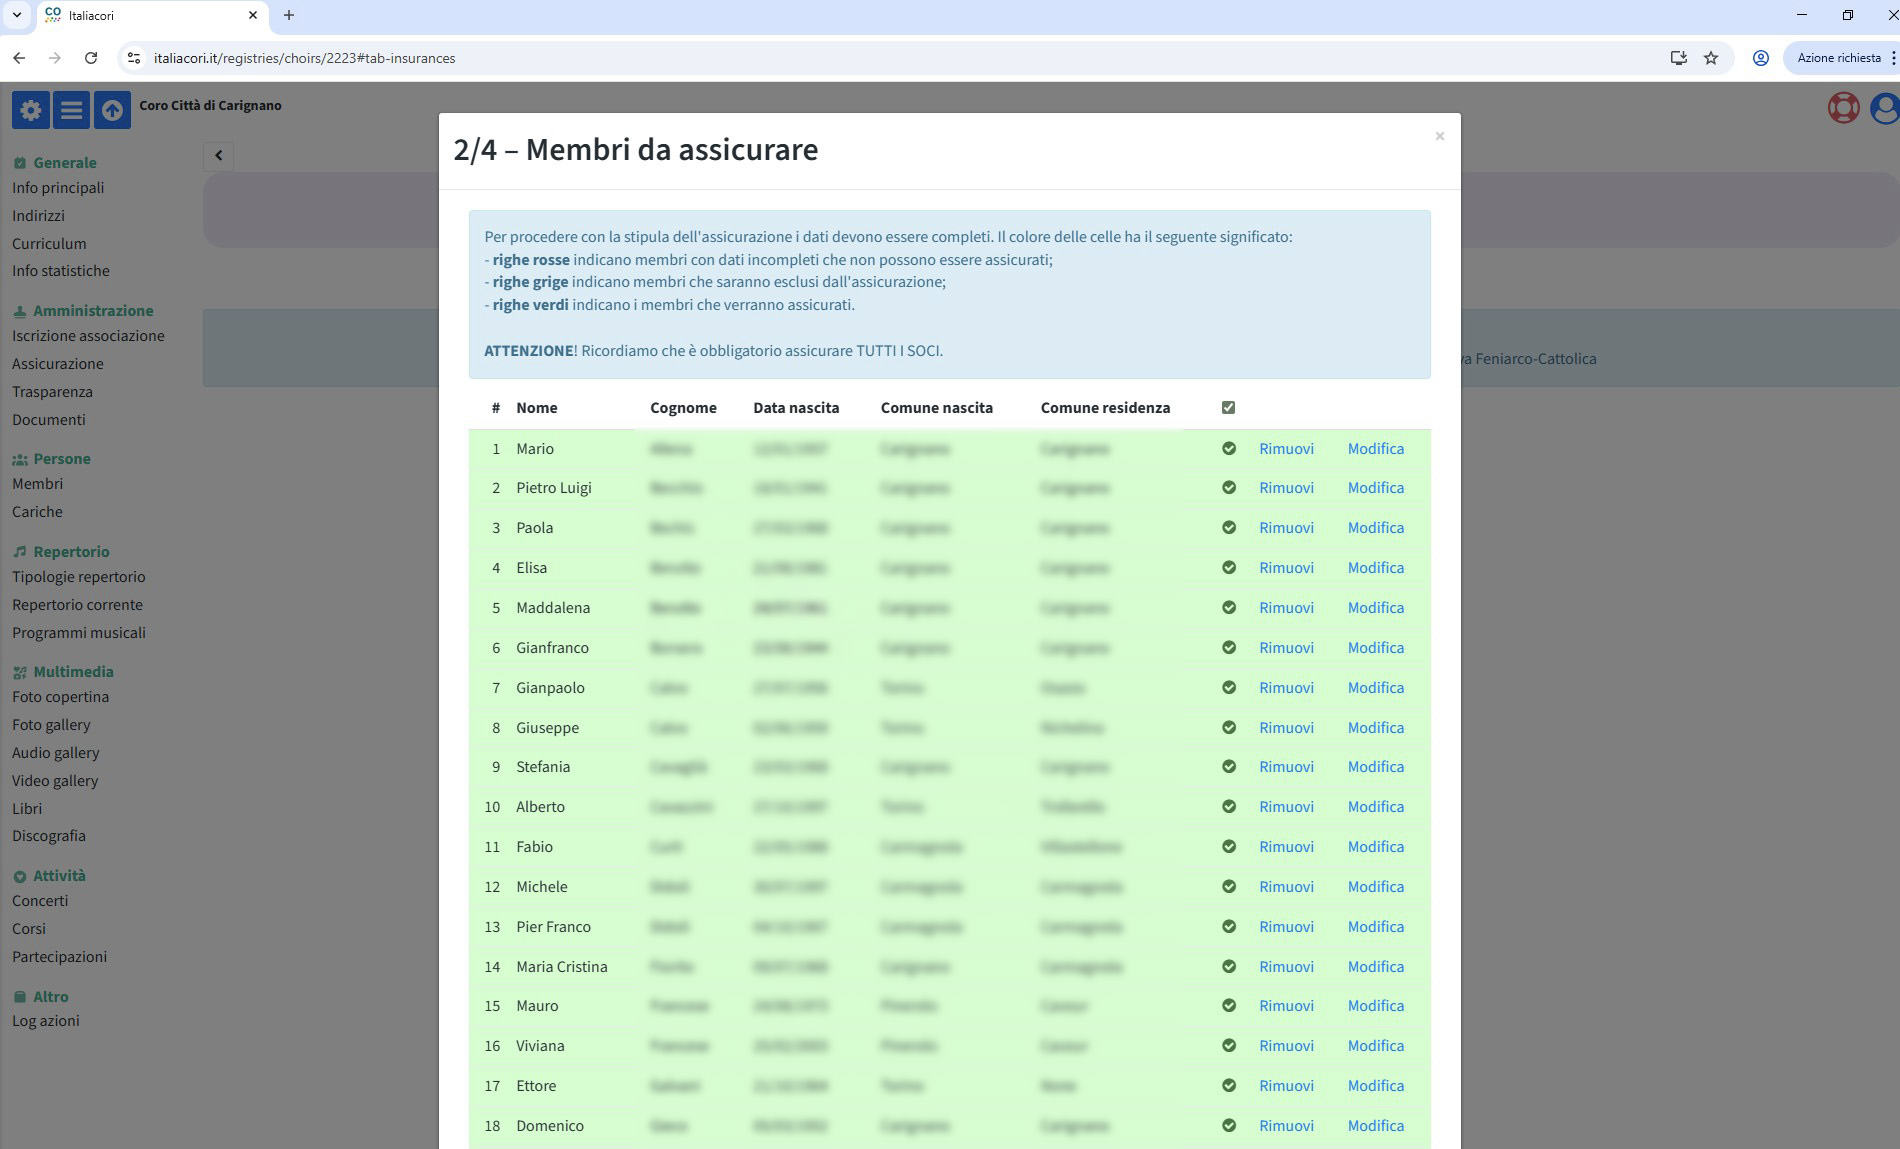1900x1149 pixels.
Task: Close the Membri da assicurare dialog
Action: 1439,136
